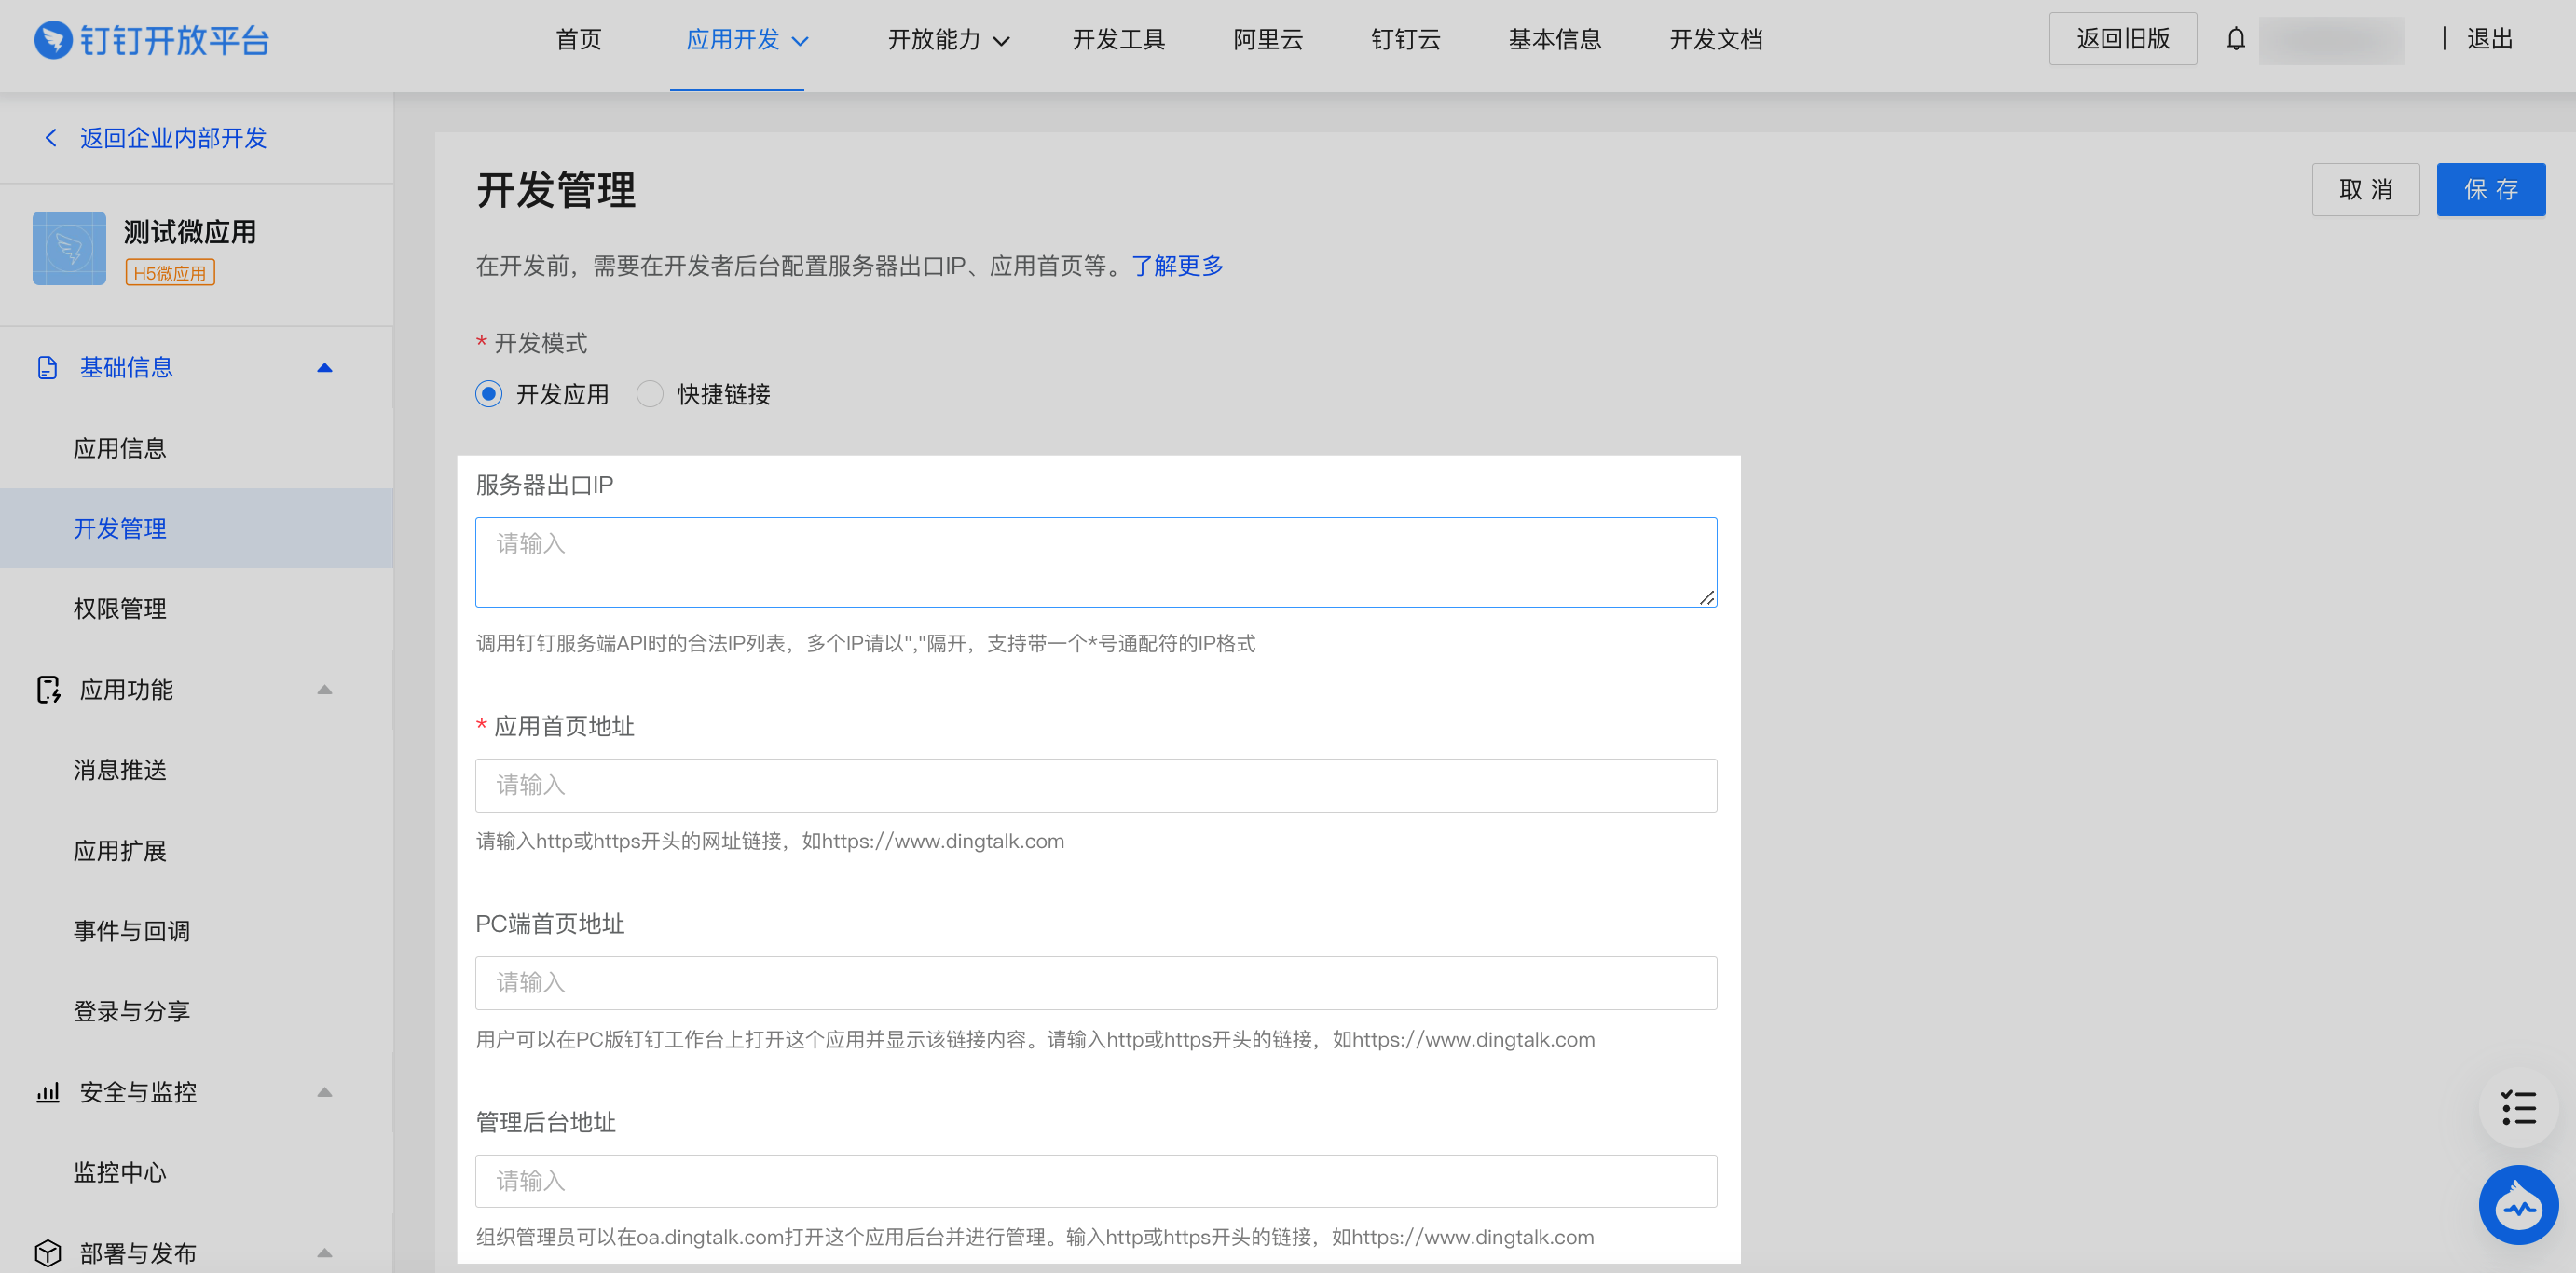Screen dimensions: 2576x1273
Task: Select the 开发应用 radio option
Action: 489,394
